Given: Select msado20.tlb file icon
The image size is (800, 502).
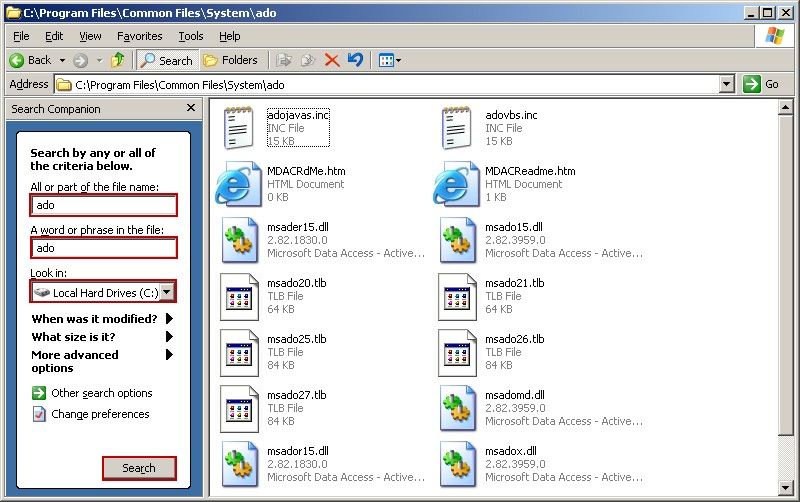Looking at the screenshot, I should [239, 296].
